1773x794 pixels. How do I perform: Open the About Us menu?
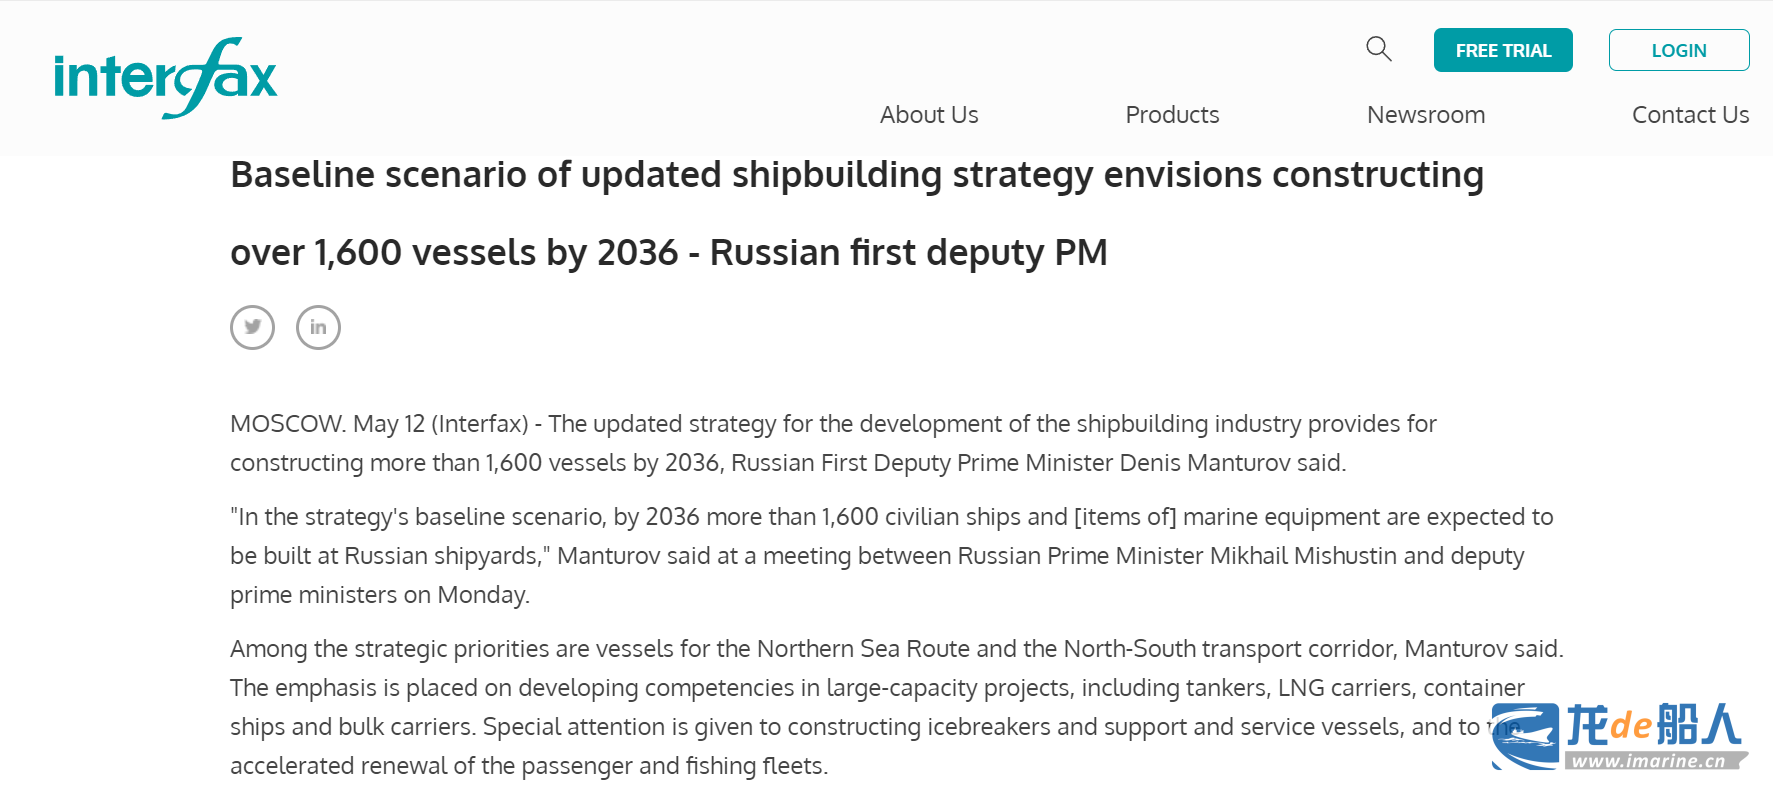pyautogui.click(x=929, y=115)
